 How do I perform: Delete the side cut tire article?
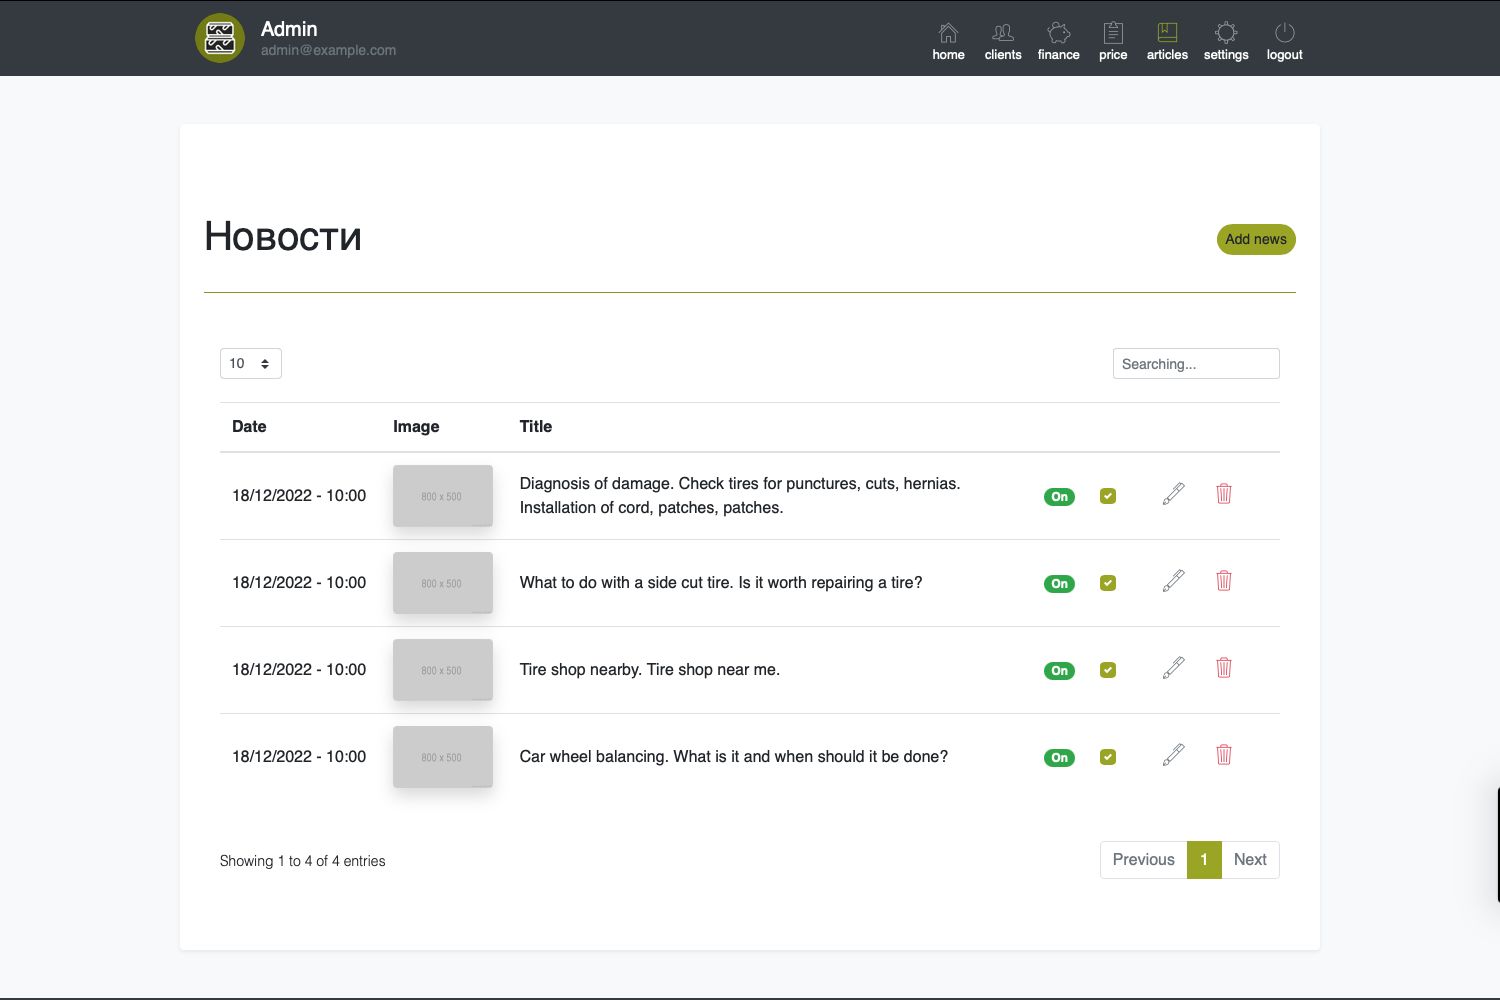pos(1223,581)
